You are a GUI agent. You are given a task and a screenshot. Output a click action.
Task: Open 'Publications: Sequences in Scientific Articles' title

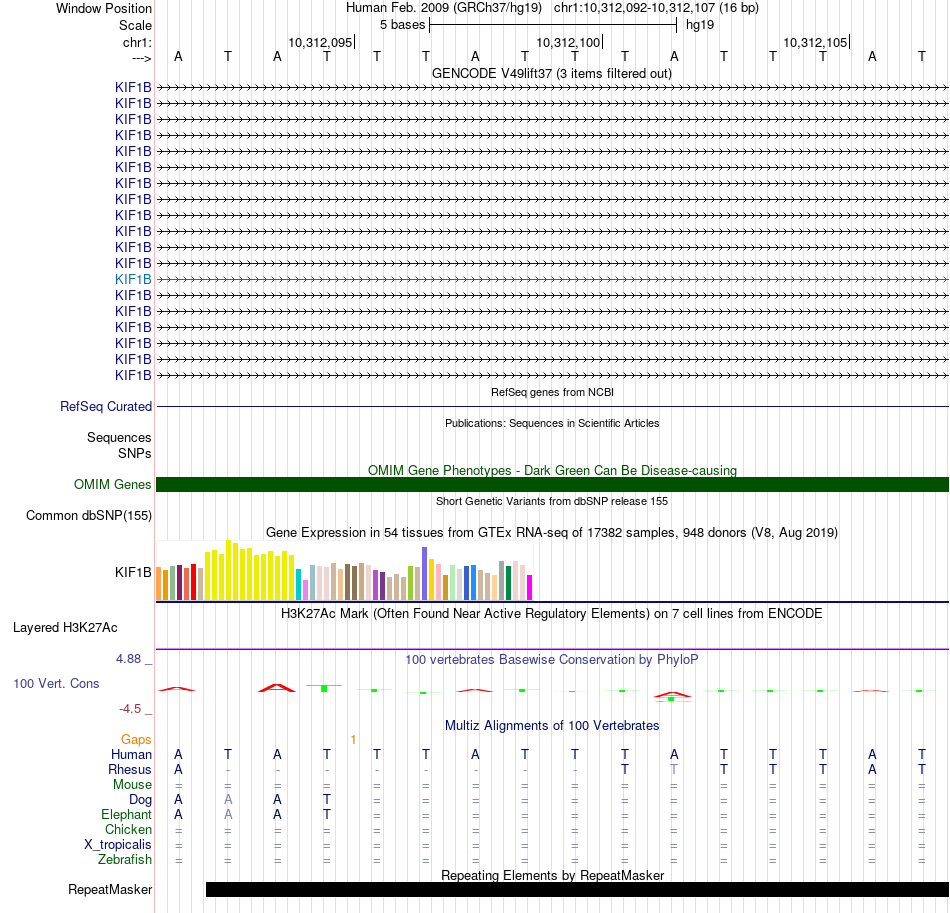552,423
